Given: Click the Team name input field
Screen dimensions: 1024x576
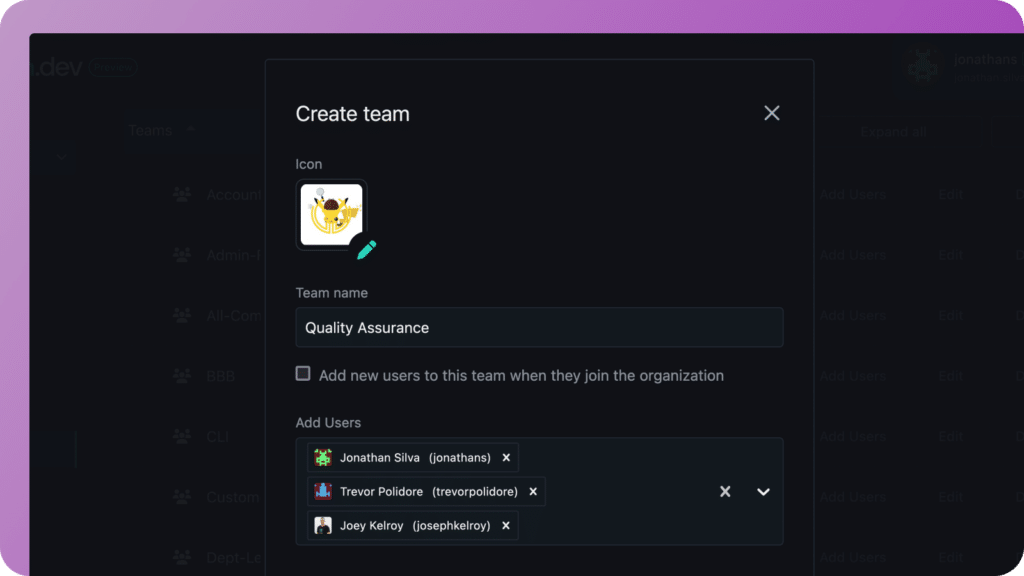Looking at the screenshot, I should point(539,327).
